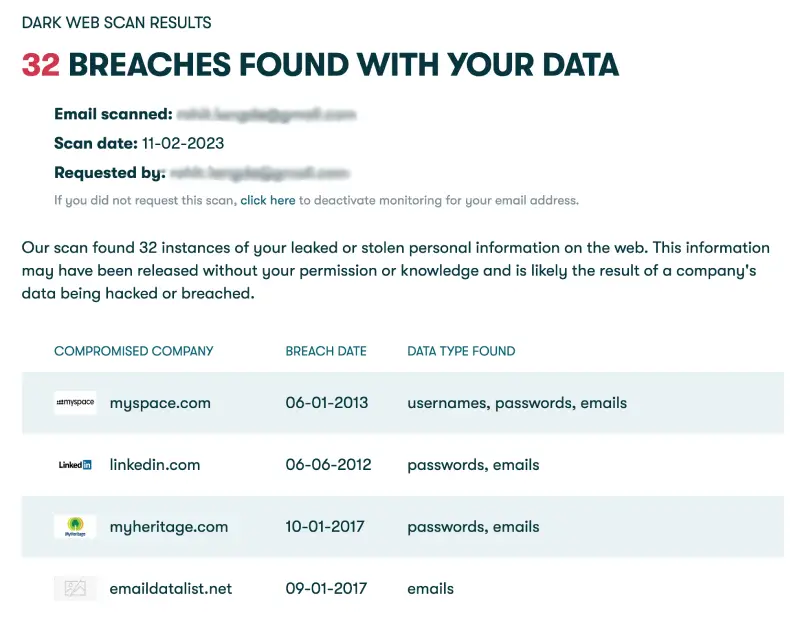Click "usernames, passwords, emails" data types
Viewport: 800px width, 619px height.
click(517, 403)
